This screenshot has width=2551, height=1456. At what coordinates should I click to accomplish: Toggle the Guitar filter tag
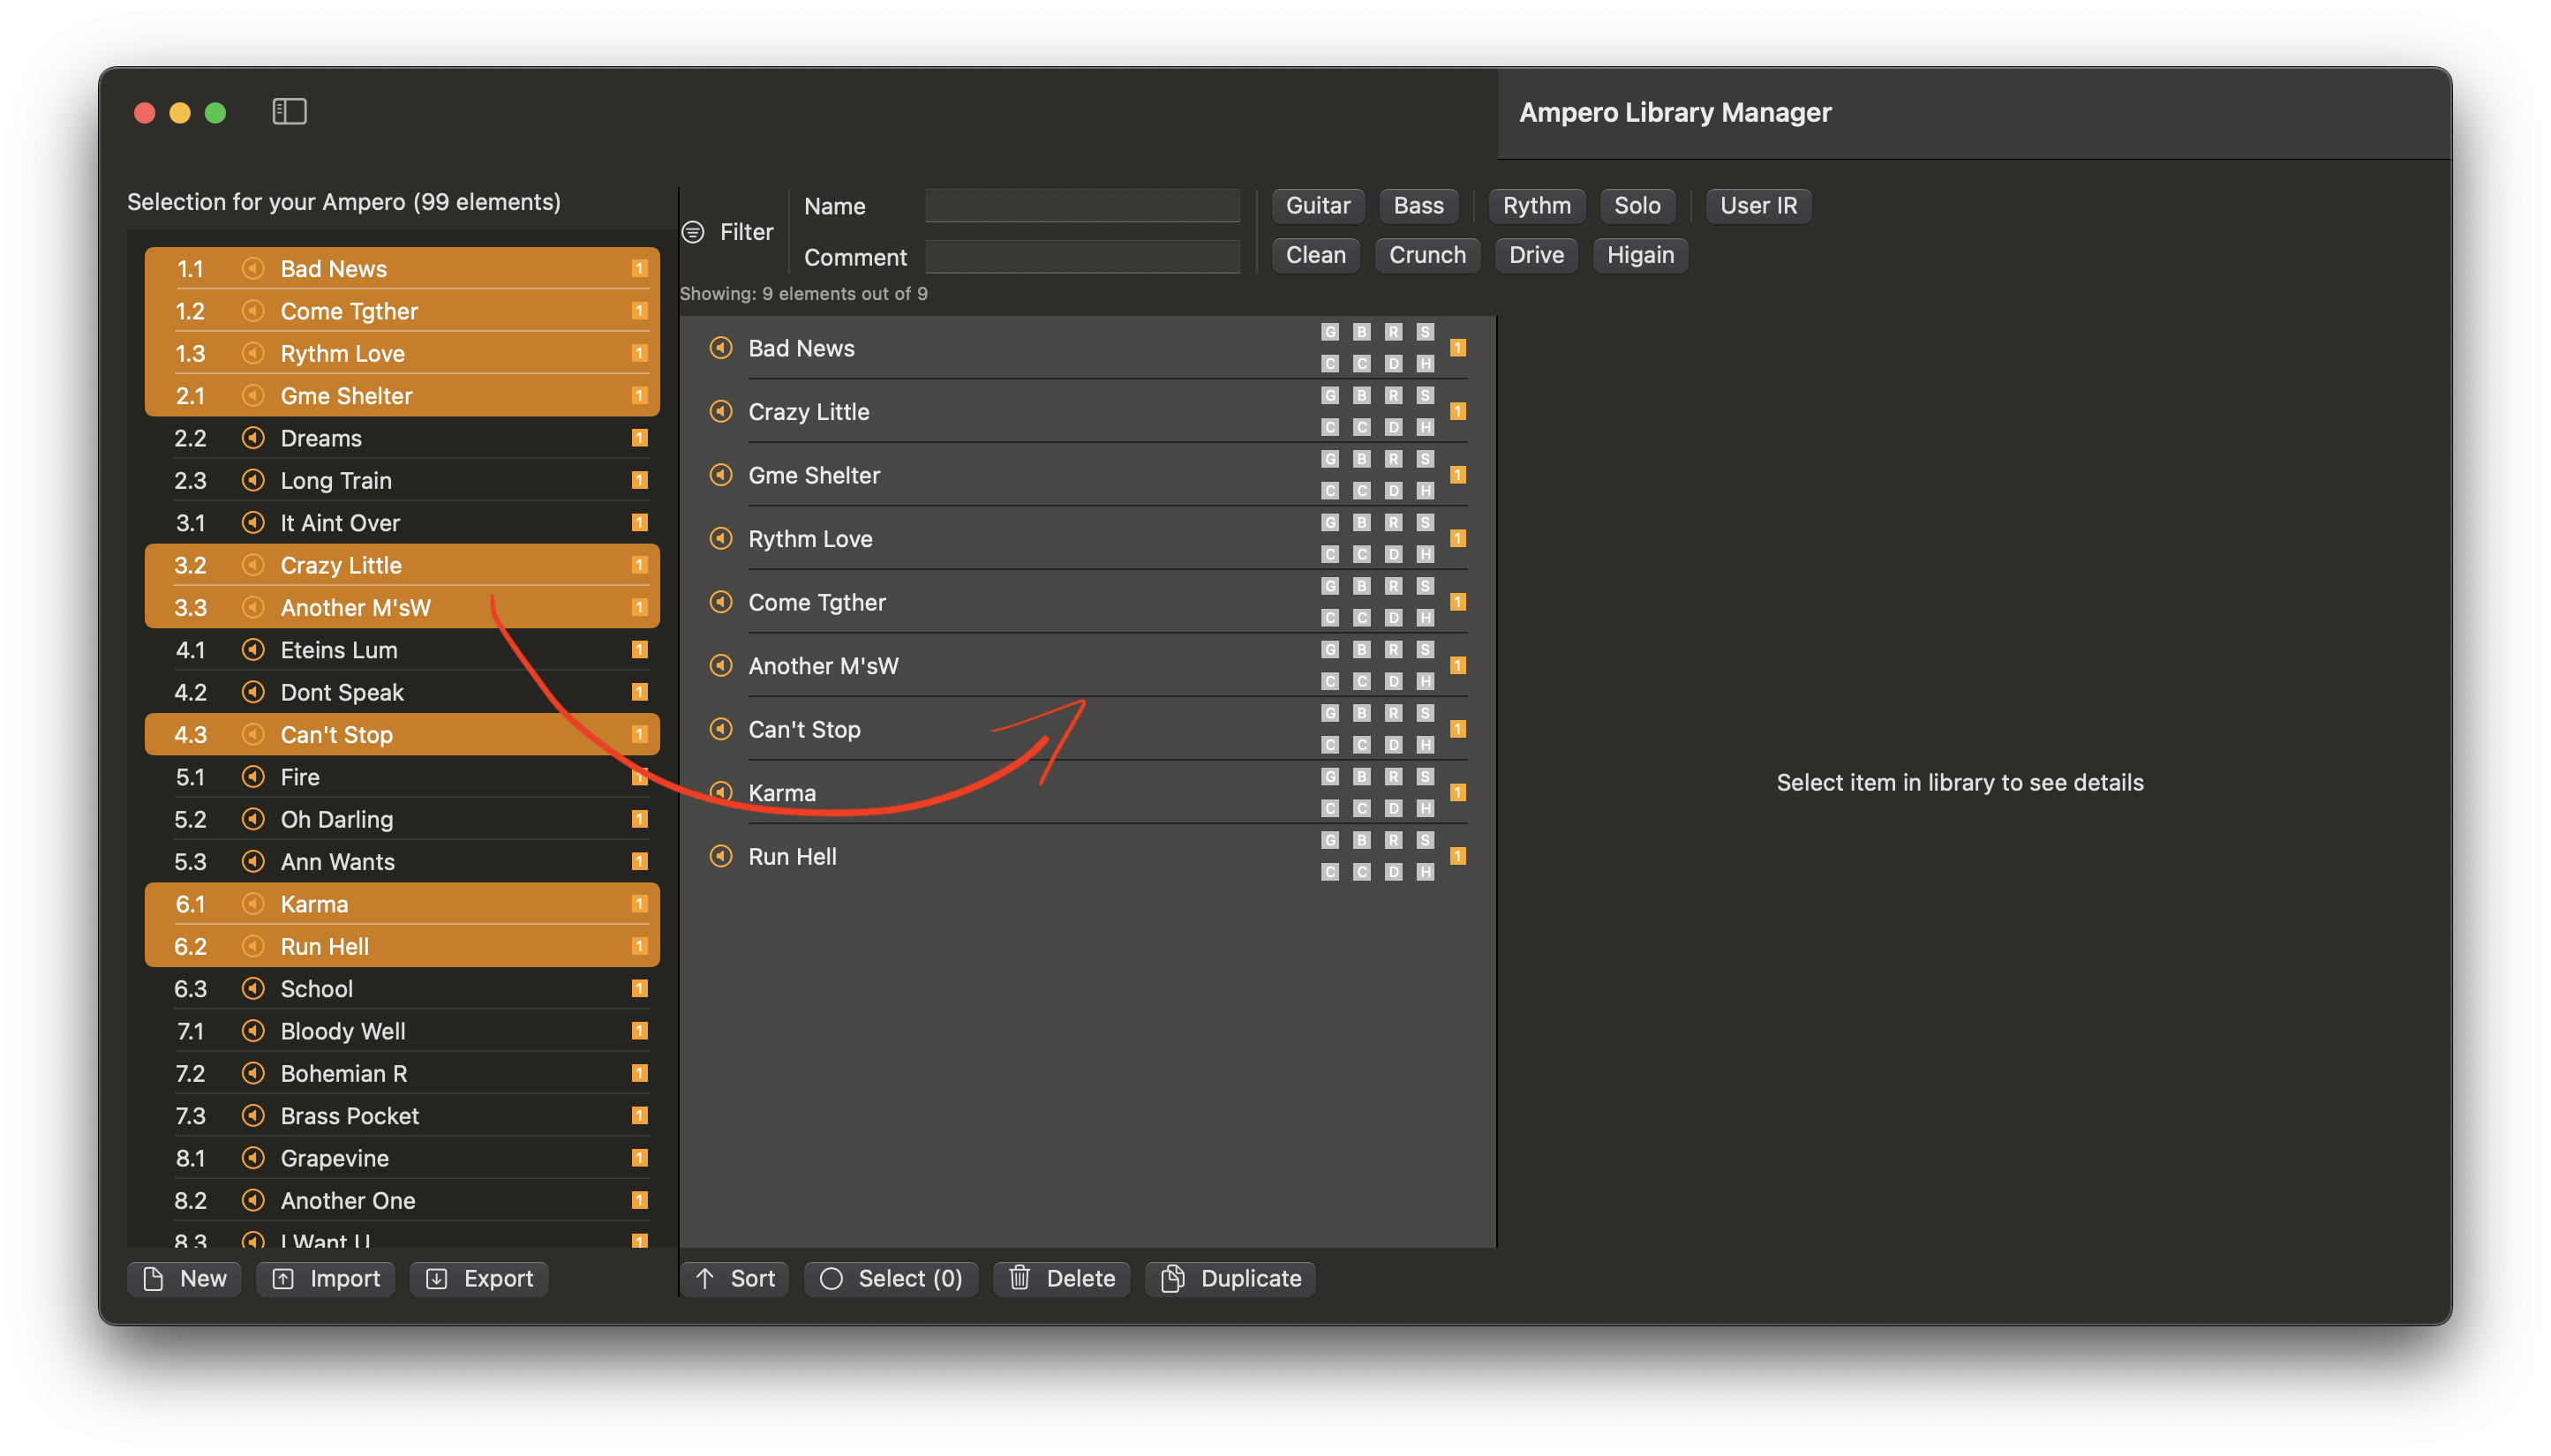pyautogui.click(x=1317, y=206)
